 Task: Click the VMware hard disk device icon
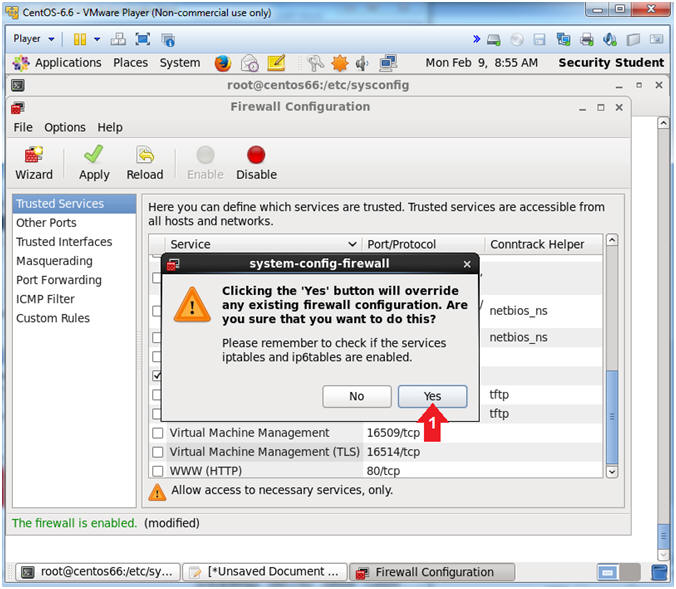[x=494, y=40]
